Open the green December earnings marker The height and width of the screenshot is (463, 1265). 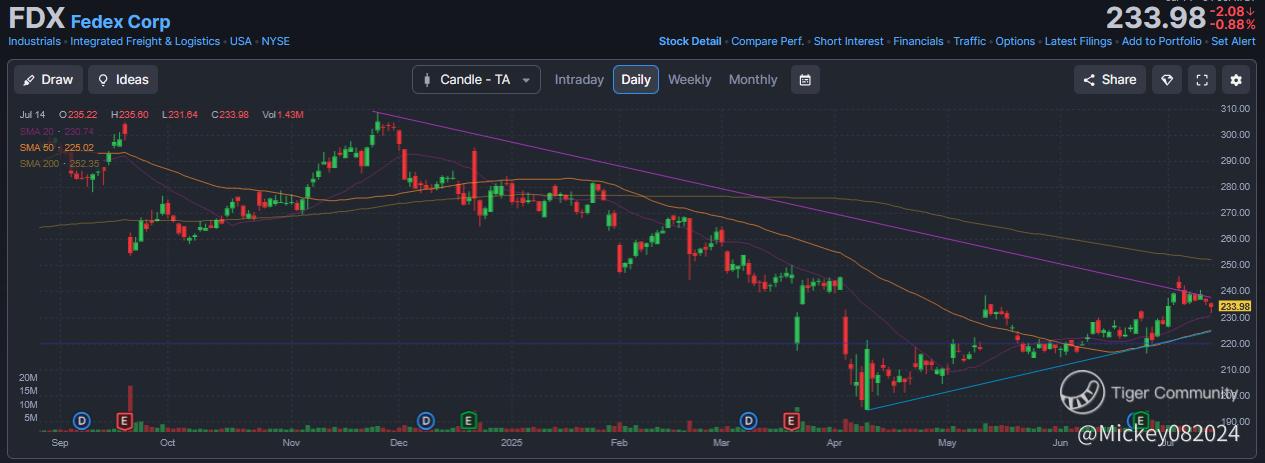click(468, 420)
